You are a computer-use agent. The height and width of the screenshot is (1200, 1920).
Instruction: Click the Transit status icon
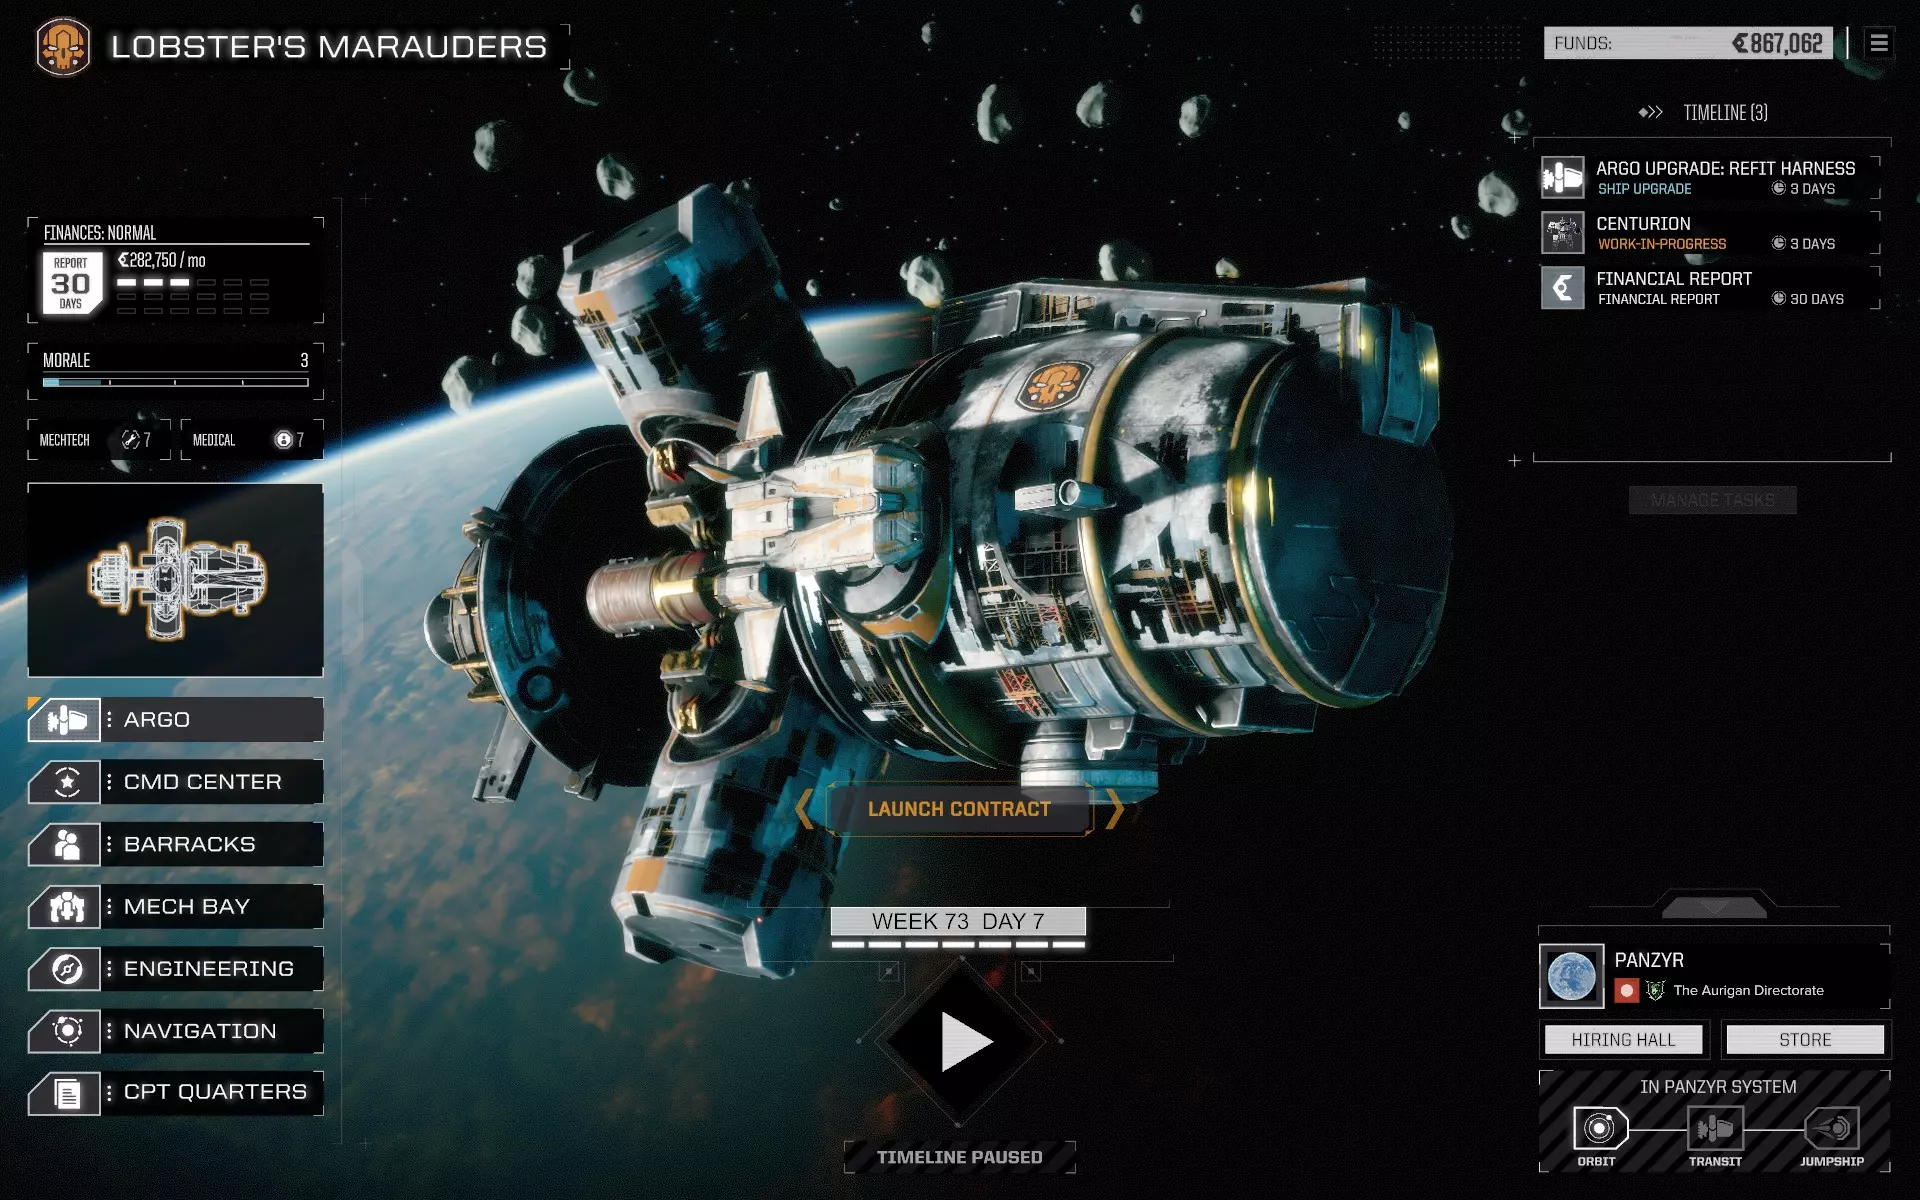point(1715,1129)
